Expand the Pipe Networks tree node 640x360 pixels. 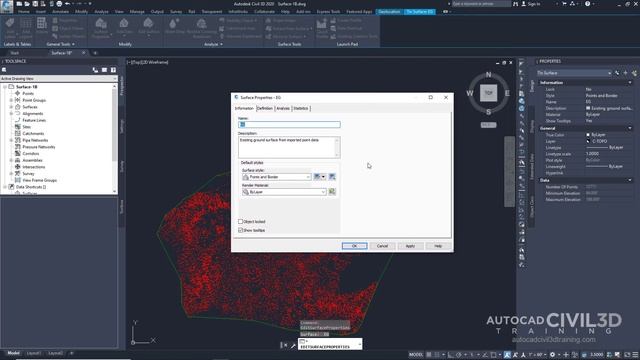coord(11,140)
